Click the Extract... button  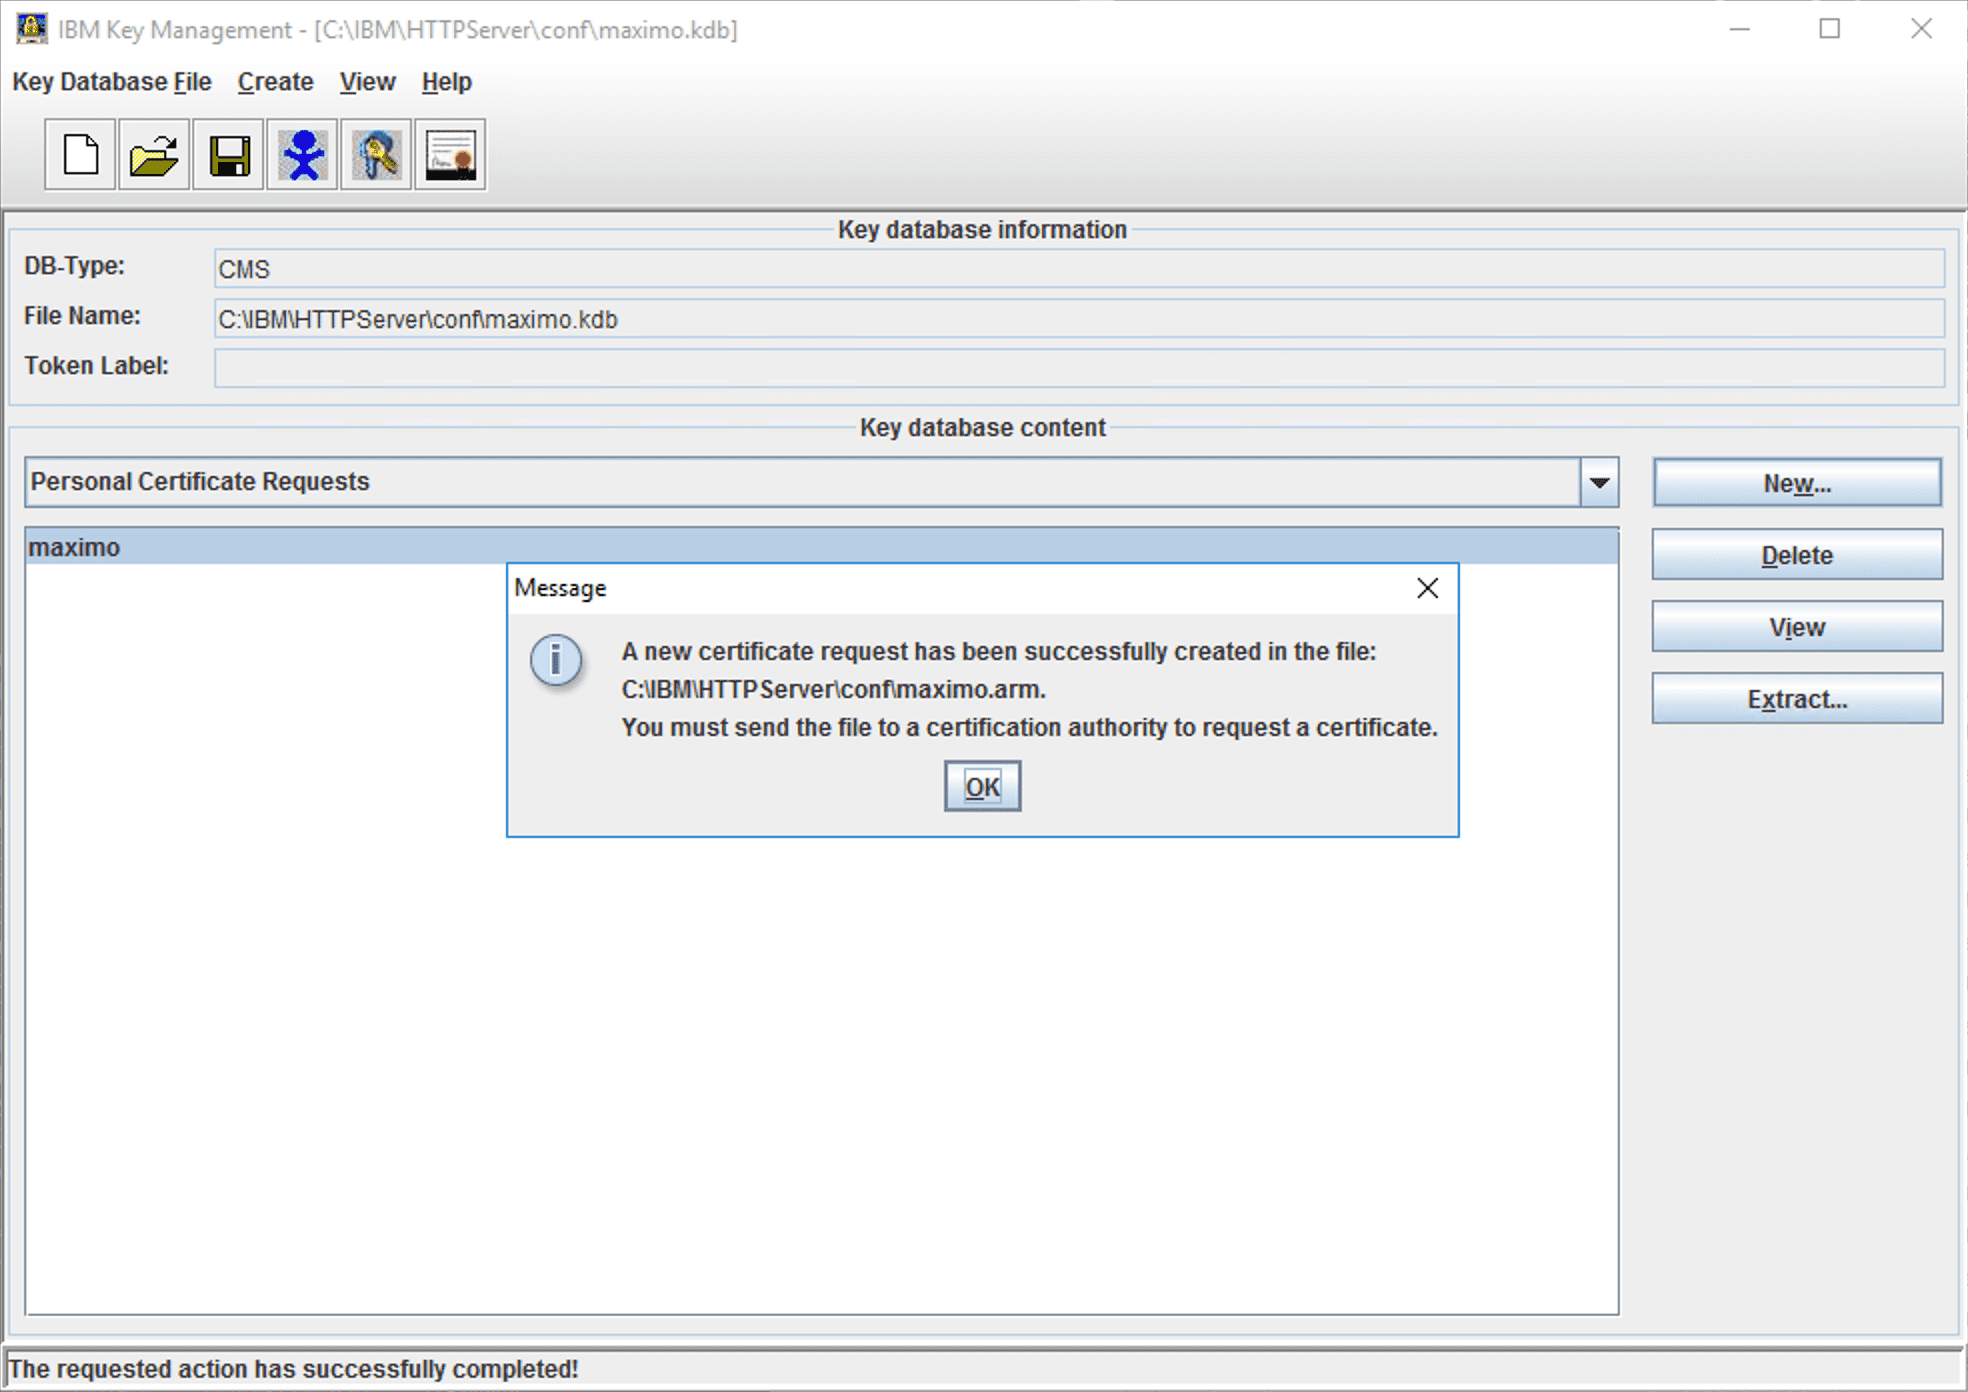(x=1797, y=699)
